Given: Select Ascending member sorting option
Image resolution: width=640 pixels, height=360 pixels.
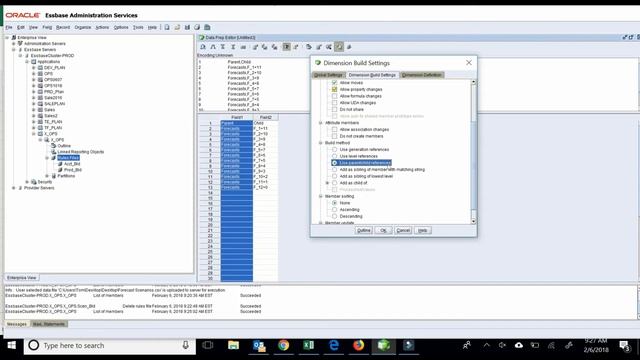Looking at the screenshot, I should click(334, 209).
